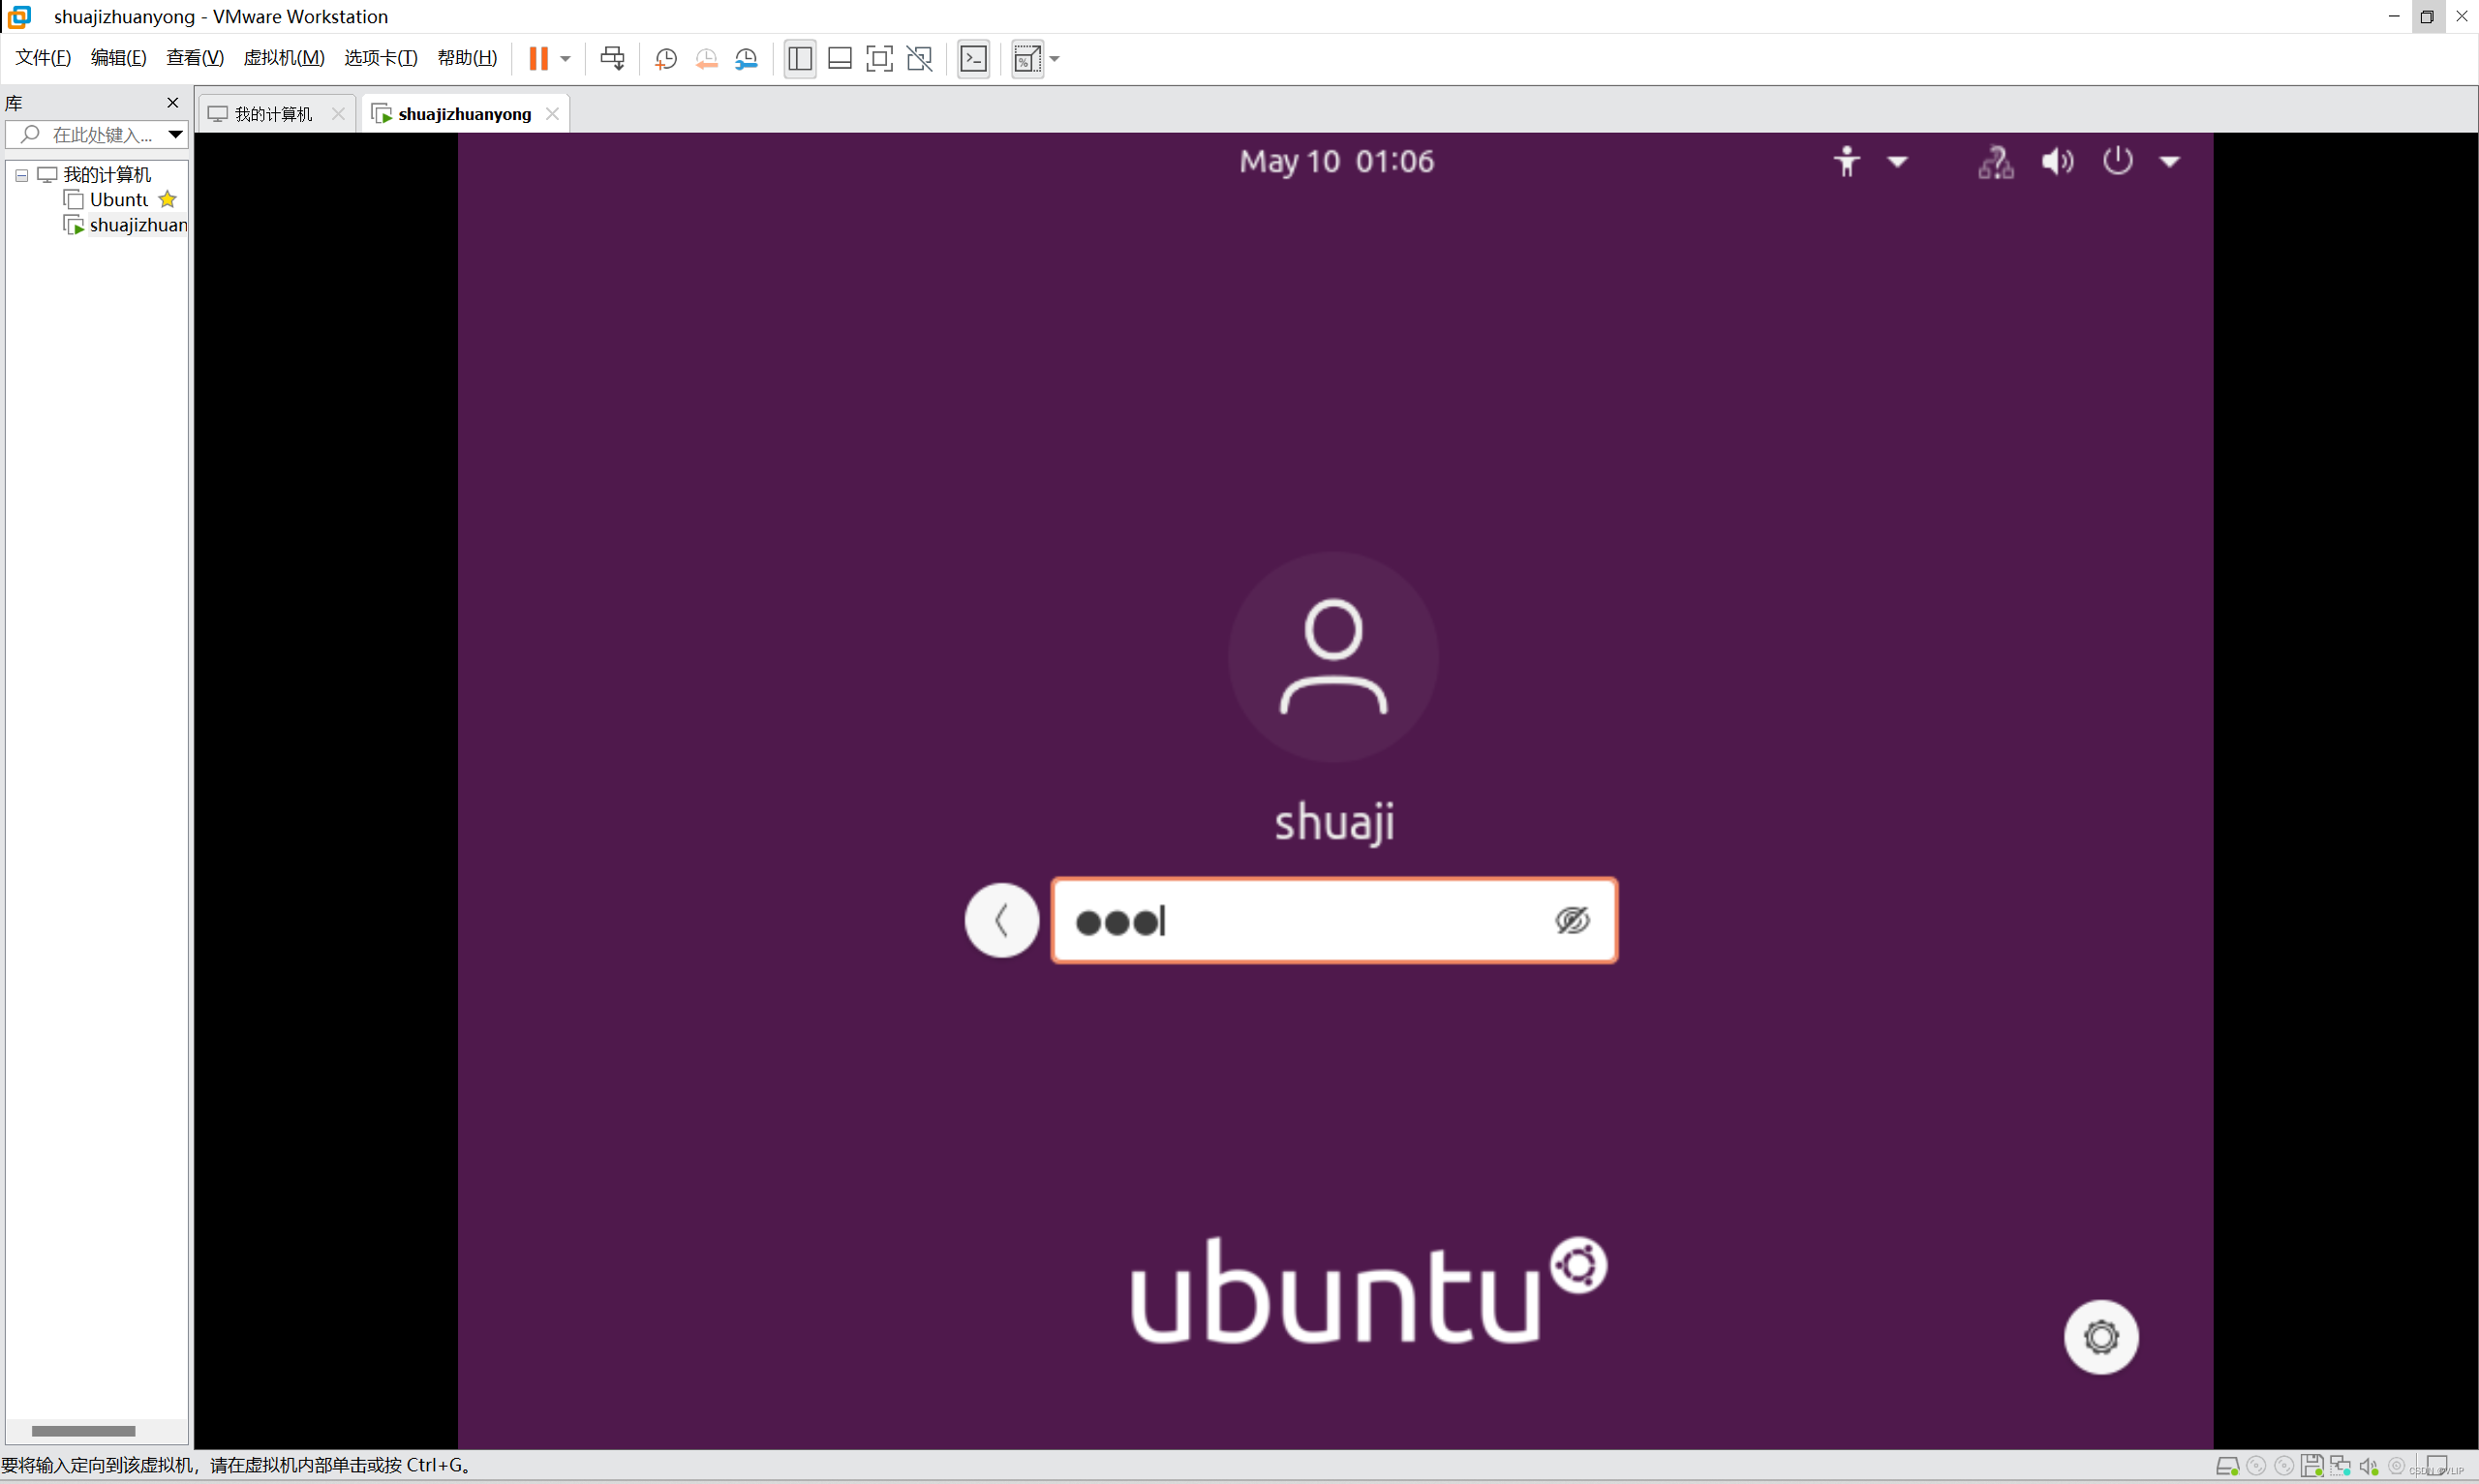Toggle password visibility with the eye icon
The width and height of the screenshot is (2479, 1484).
1572,921
